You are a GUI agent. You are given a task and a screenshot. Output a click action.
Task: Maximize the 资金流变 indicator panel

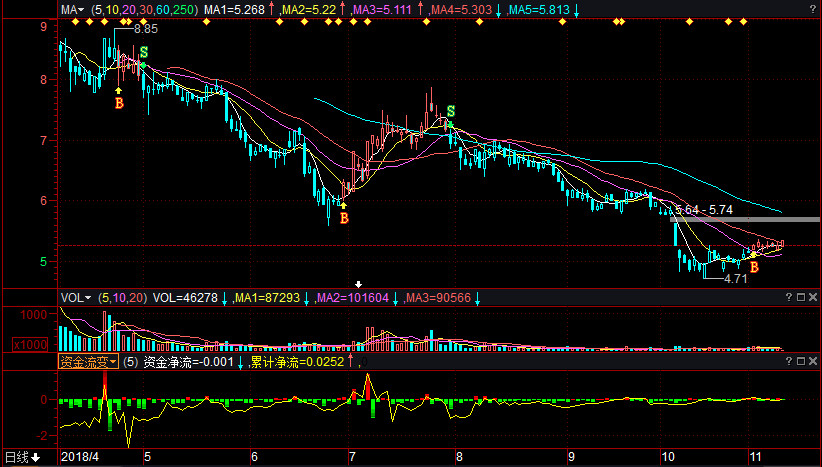click(800, 361)
